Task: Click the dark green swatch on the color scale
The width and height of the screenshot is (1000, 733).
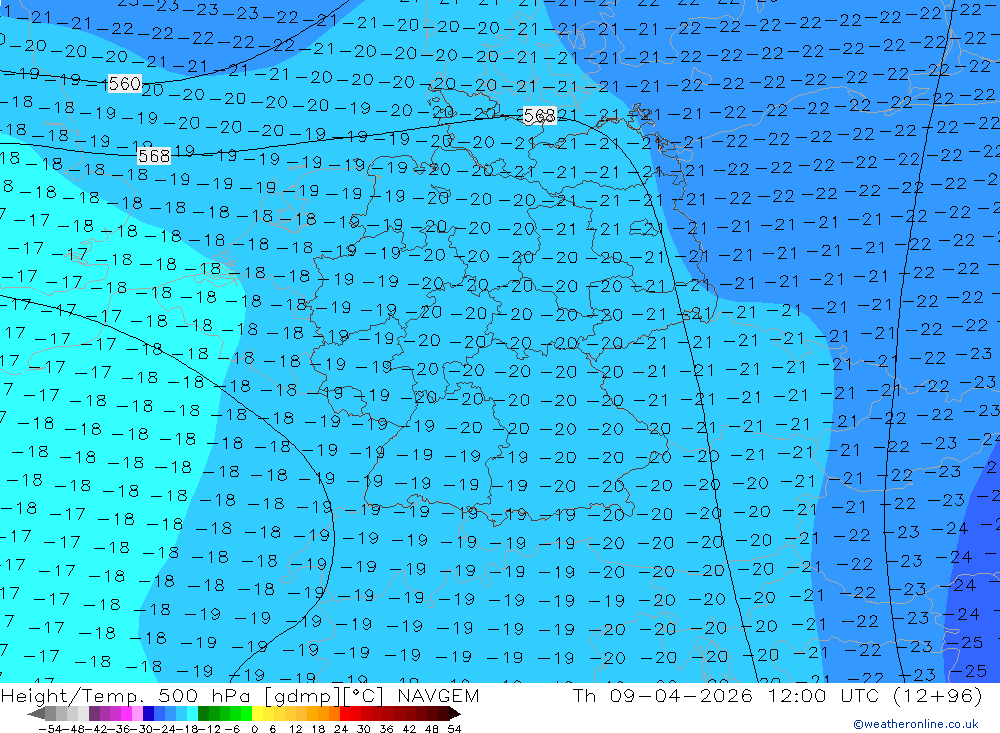Action: click(x=203, y=713)
